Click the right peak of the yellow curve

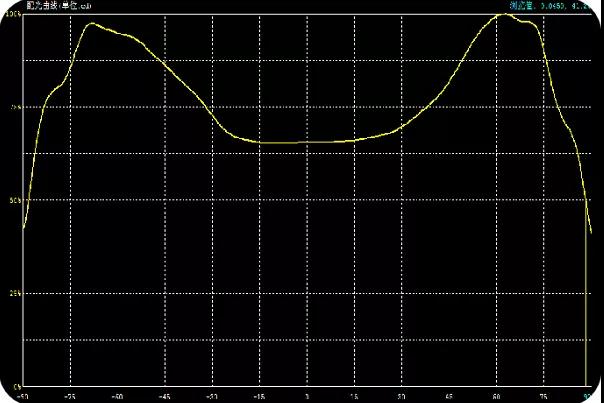[x=501, y=15]
